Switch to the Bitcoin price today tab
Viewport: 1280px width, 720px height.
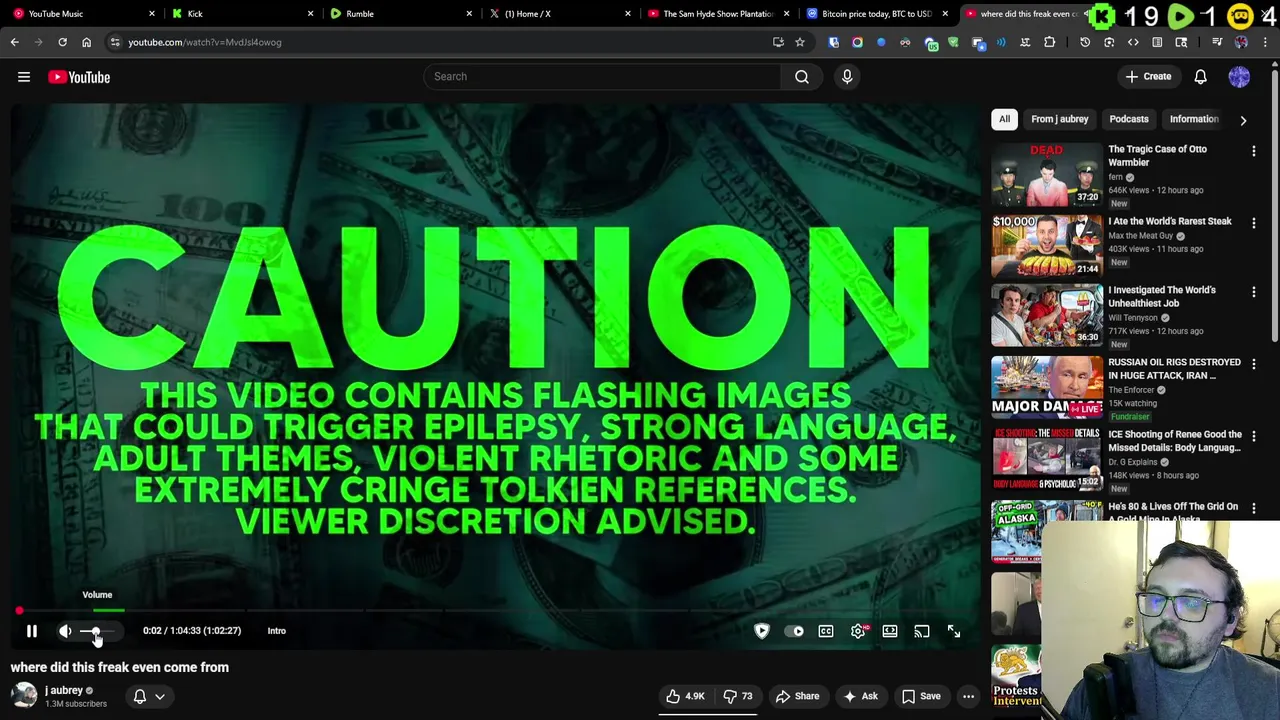[x=875, y=14]
